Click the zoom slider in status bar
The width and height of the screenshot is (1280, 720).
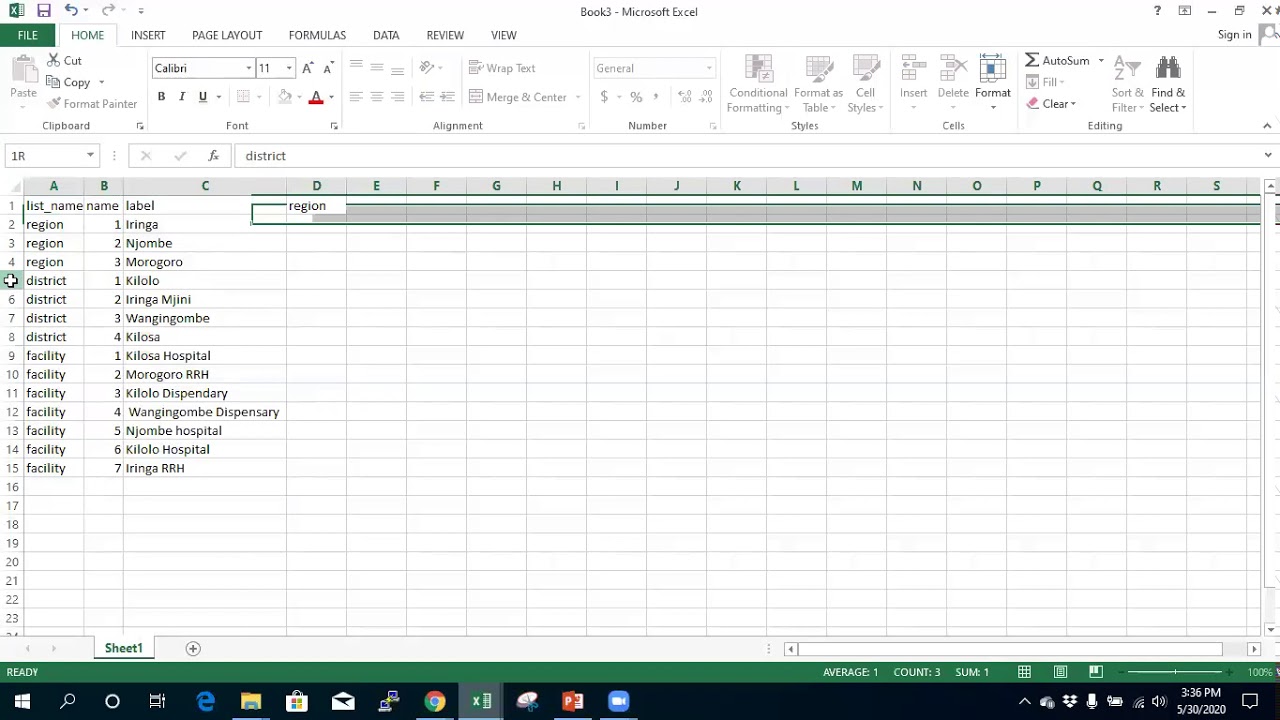click(1175, 672)
